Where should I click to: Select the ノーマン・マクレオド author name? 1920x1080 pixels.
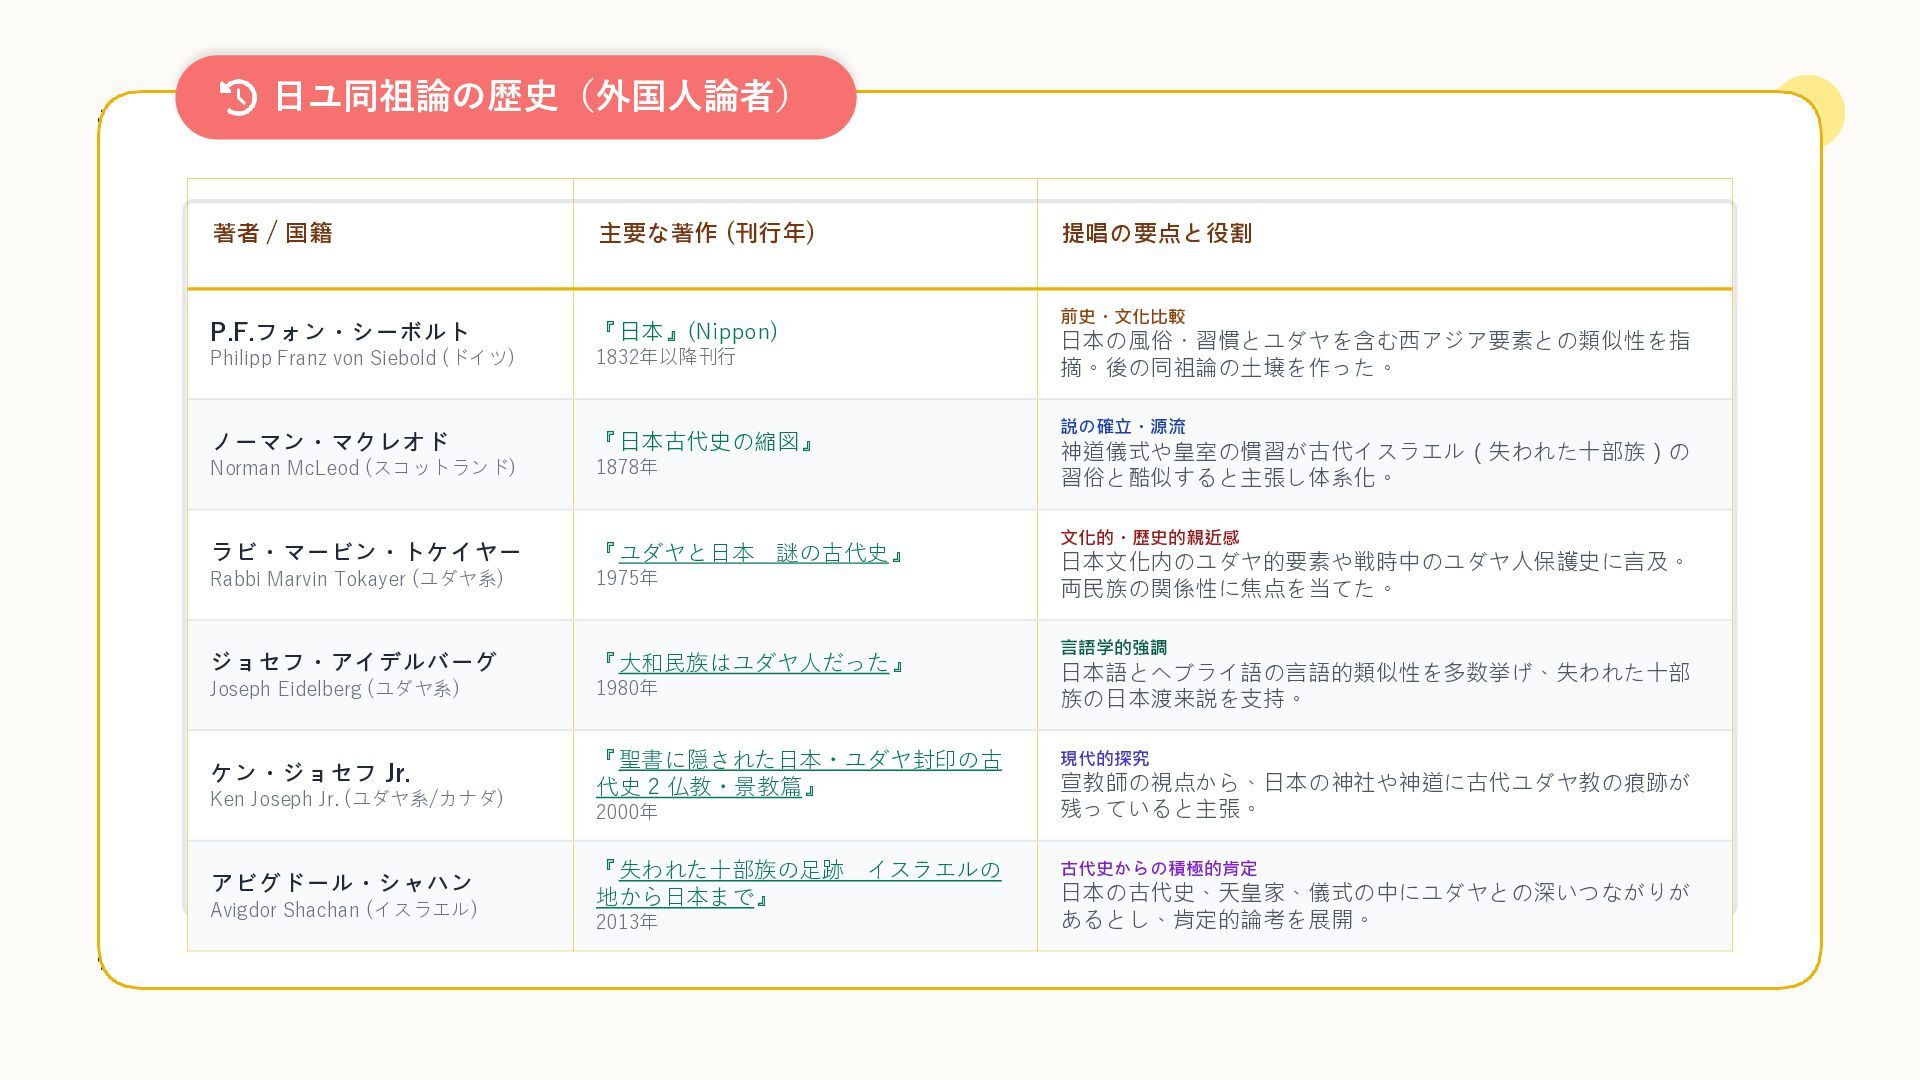click(330, 441)
